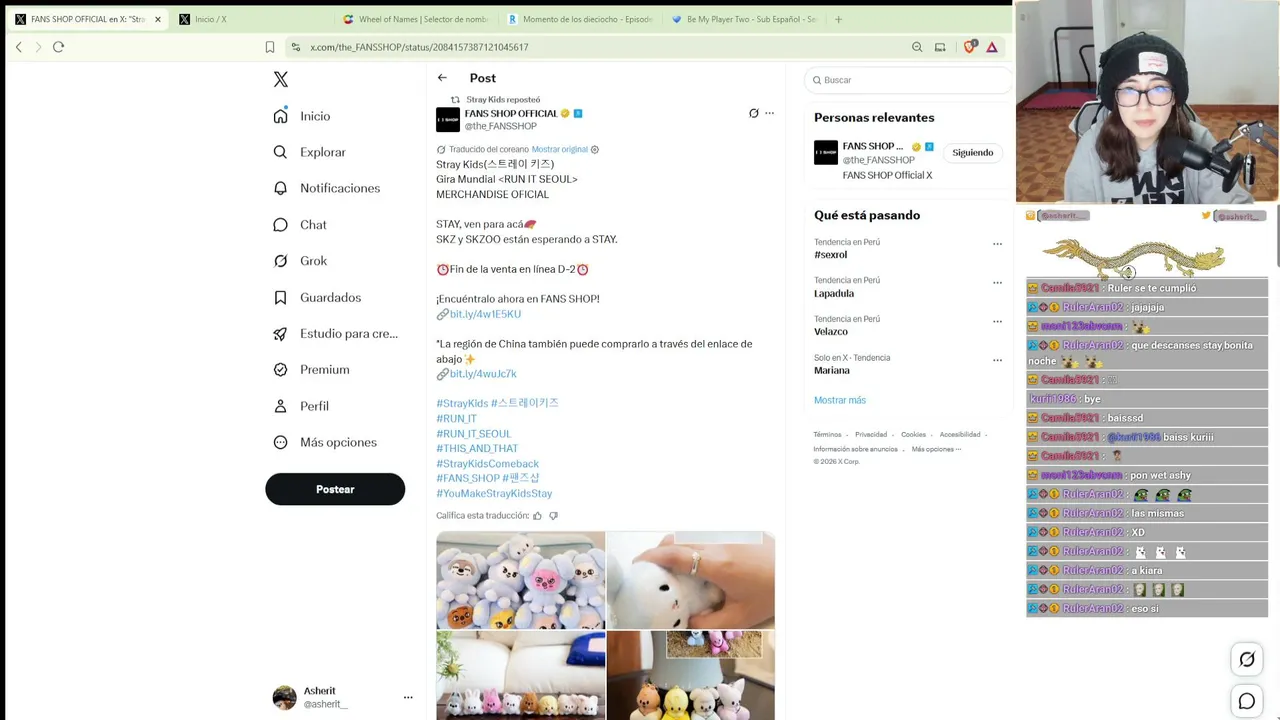1280x720 pixels.
Task: Open the post's three-dot menu
Action: pyautogui.click(x=770, y=113)
